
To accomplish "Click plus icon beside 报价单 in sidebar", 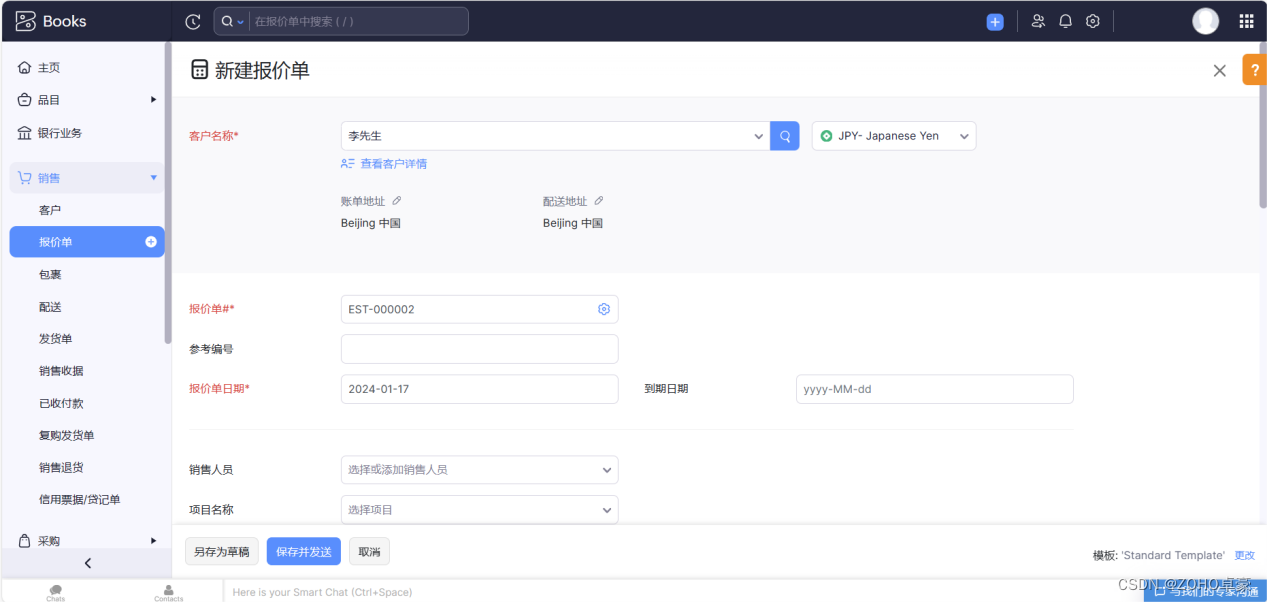I will (151, 242).
